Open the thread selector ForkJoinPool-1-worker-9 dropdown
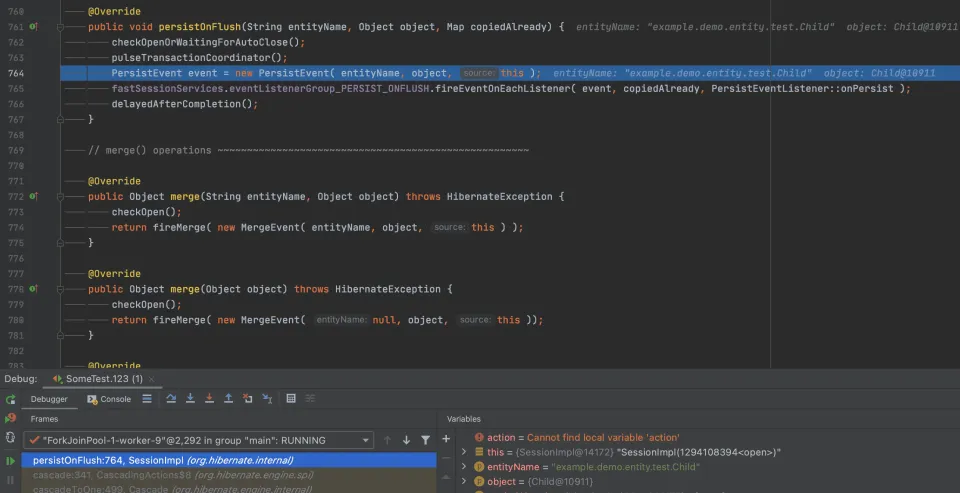The width and height of the screenshot is (960, 493). click(198, 440)
